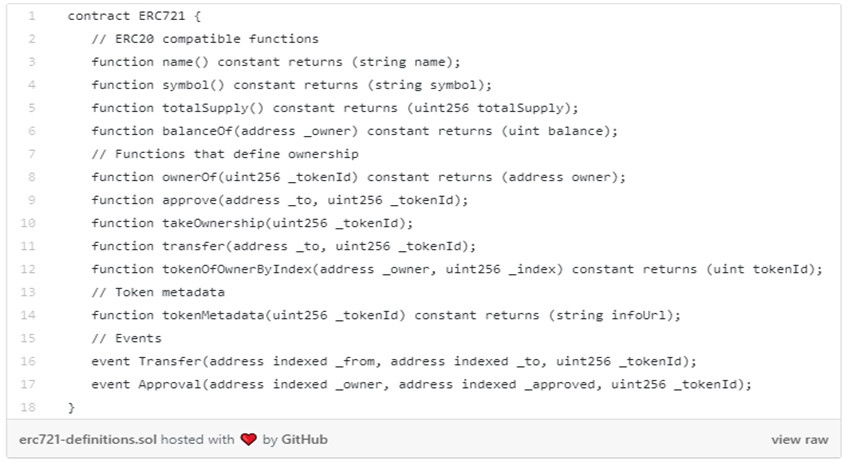
Task: Click the totalSupply() function line
Action: coord(334,108)
